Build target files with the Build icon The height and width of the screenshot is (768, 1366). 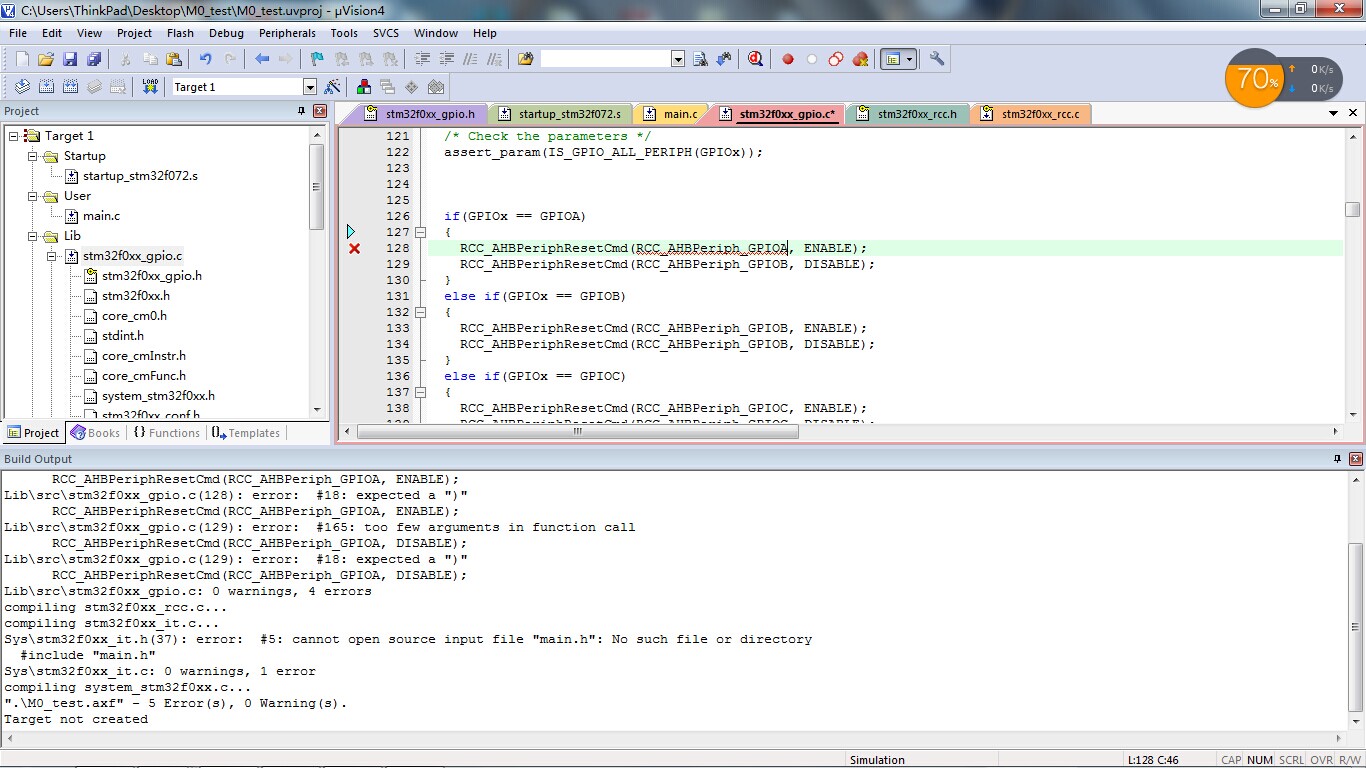[x=46, y=87]
